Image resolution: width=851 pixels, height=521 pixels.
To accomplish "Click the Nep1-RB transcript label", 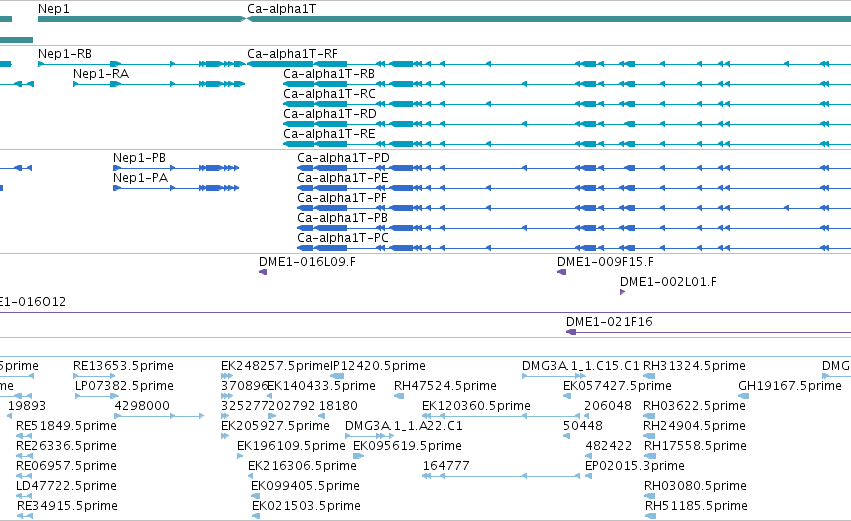I will pos(65,54).
